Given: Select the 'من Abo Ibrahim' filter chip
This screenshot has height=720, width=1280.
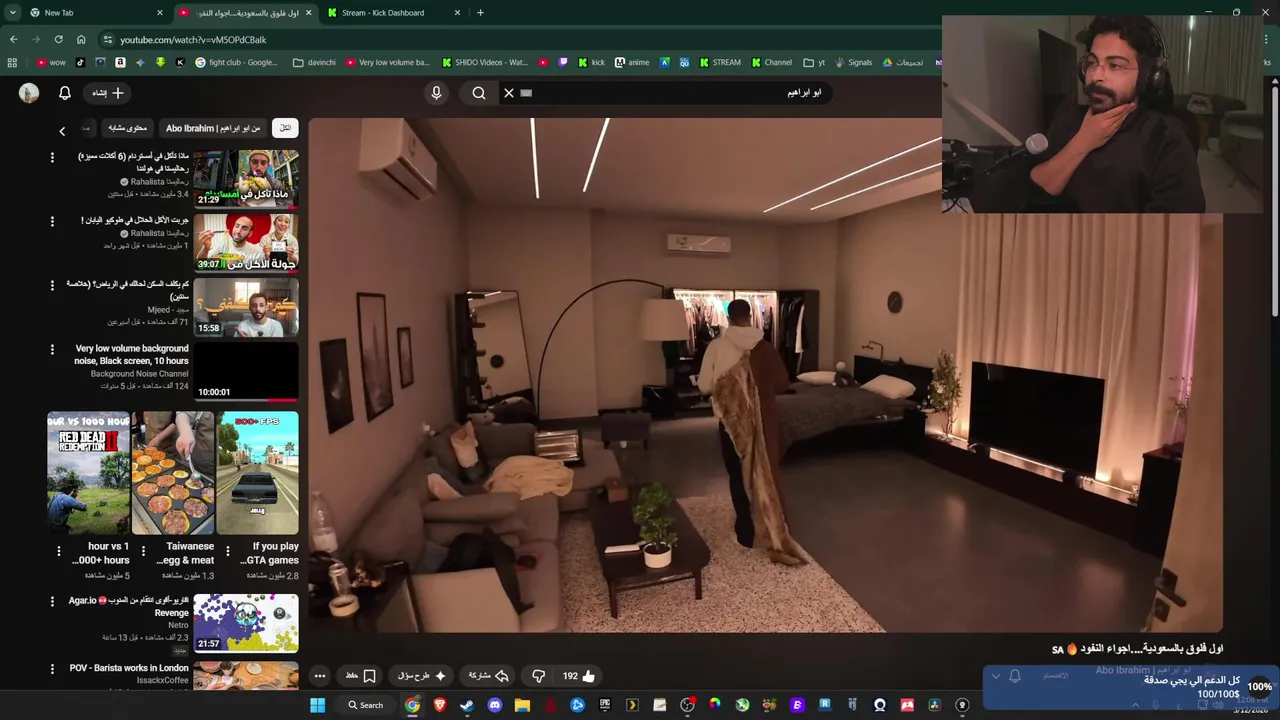Looking at the screenshot, I should [213, 128].
